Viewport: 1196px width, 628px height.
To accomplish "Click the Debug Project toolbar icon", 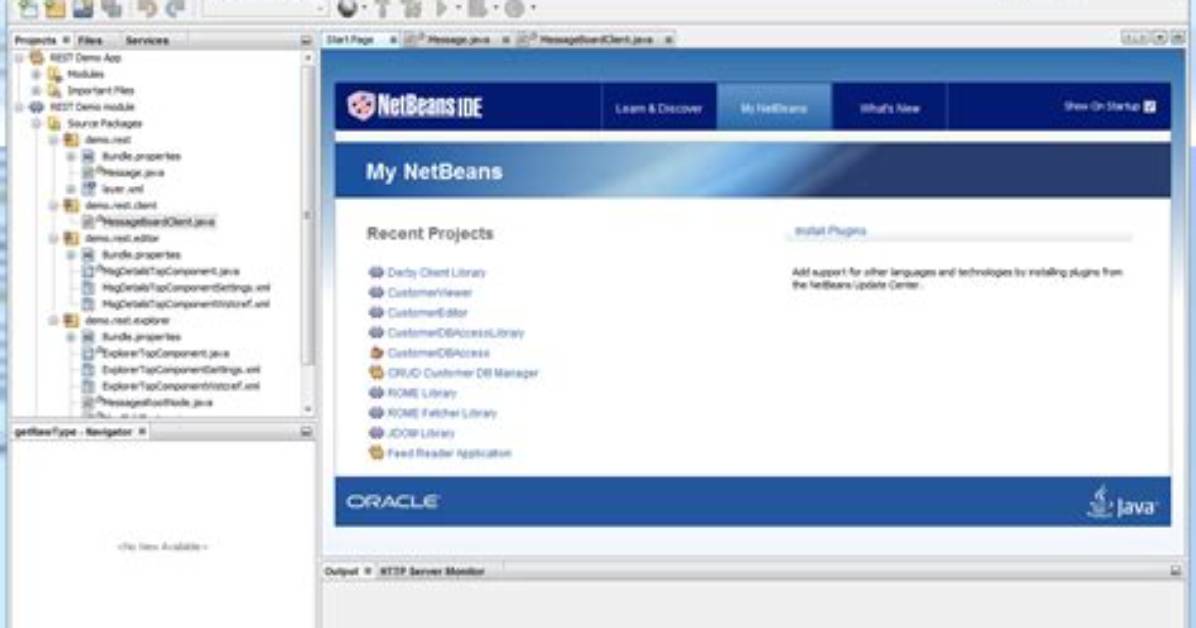I will pyautogui.click(x=477, y=8).
